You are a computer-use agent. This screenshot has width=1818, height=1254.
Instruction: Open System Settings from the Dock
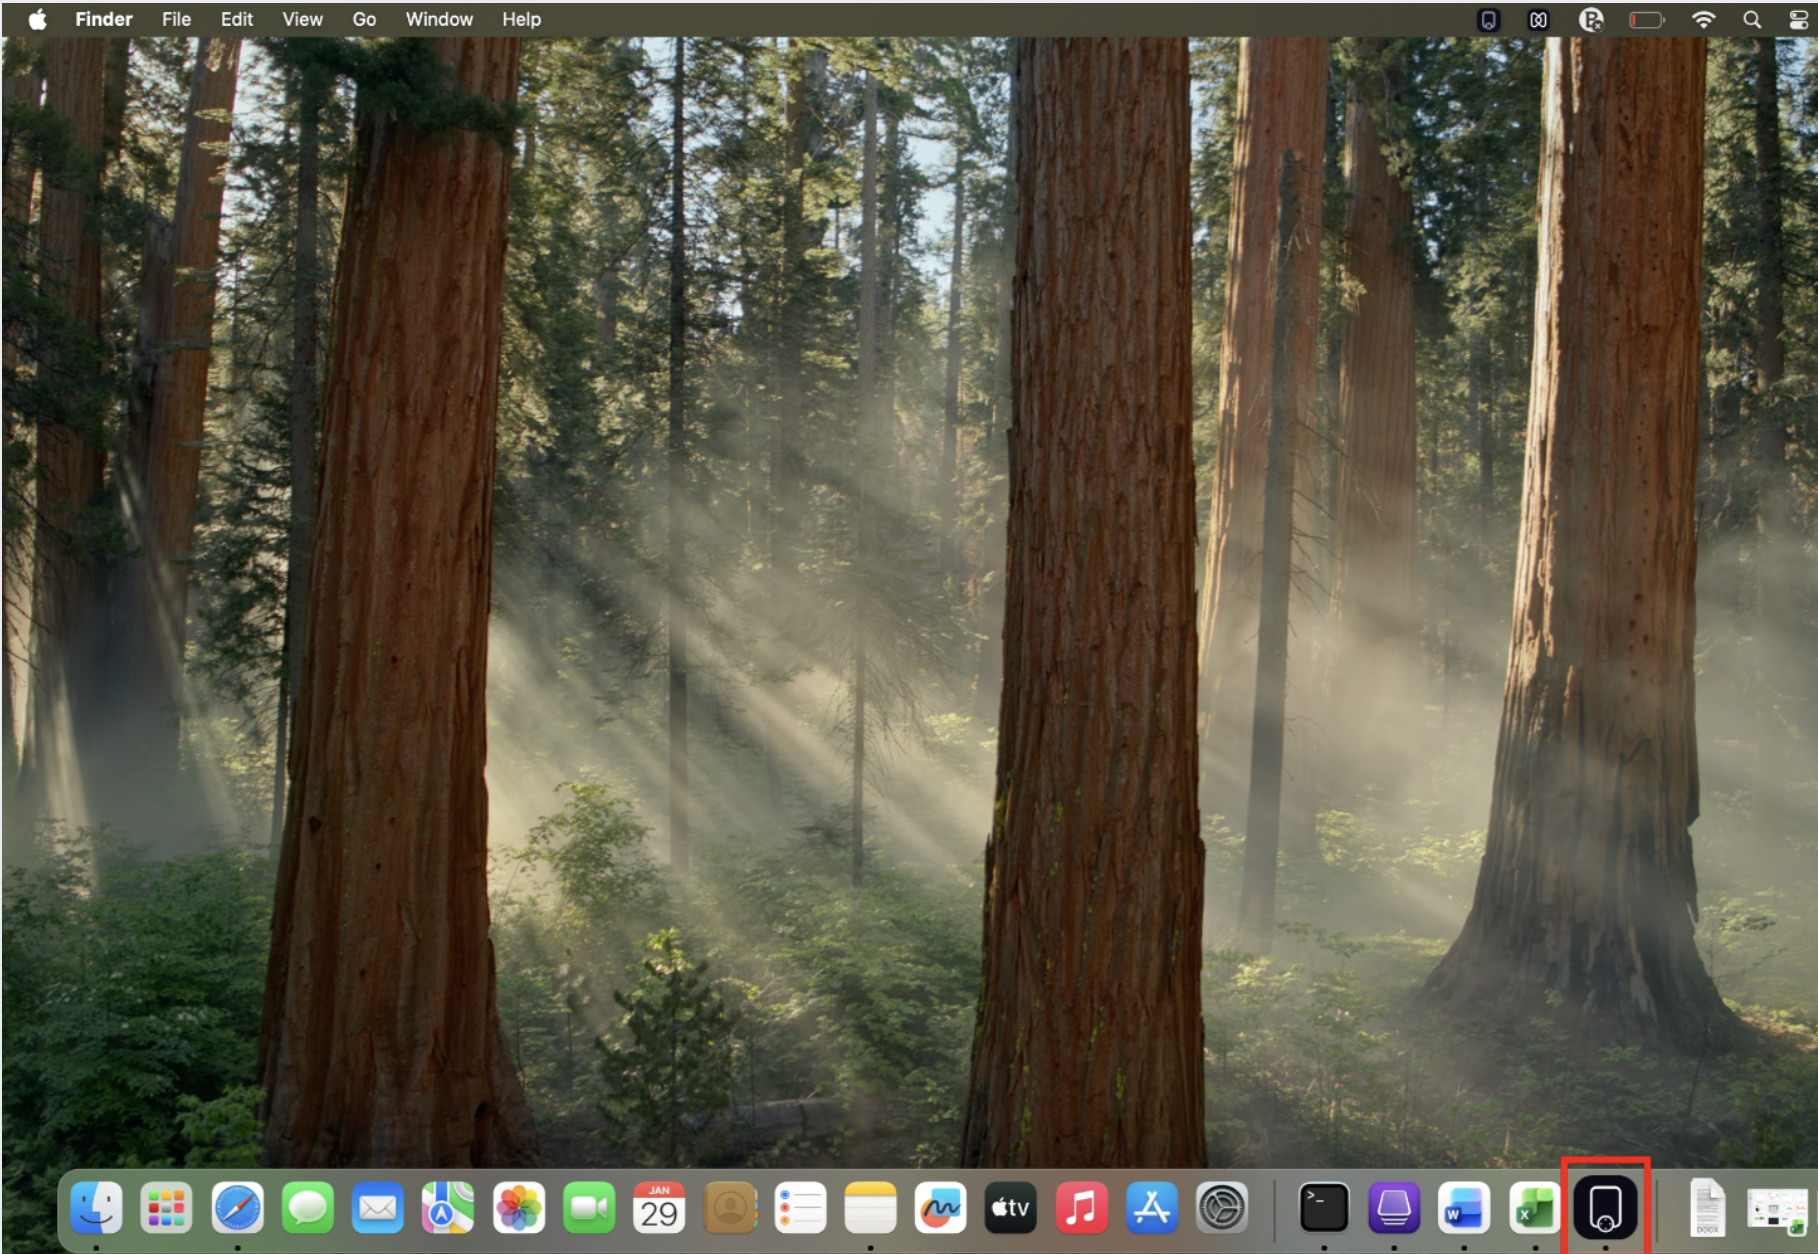point(1222,1208)
